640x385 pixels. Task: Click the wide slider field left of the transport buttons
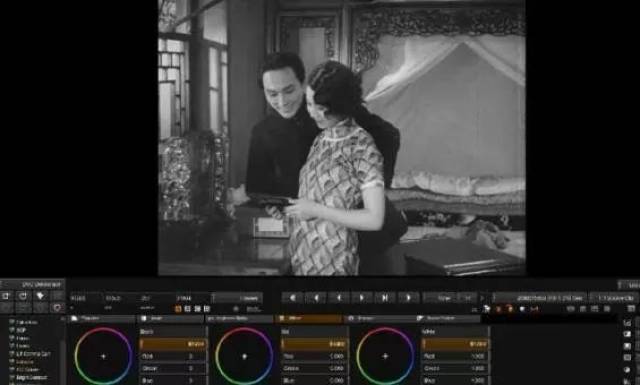pos(237,298)
